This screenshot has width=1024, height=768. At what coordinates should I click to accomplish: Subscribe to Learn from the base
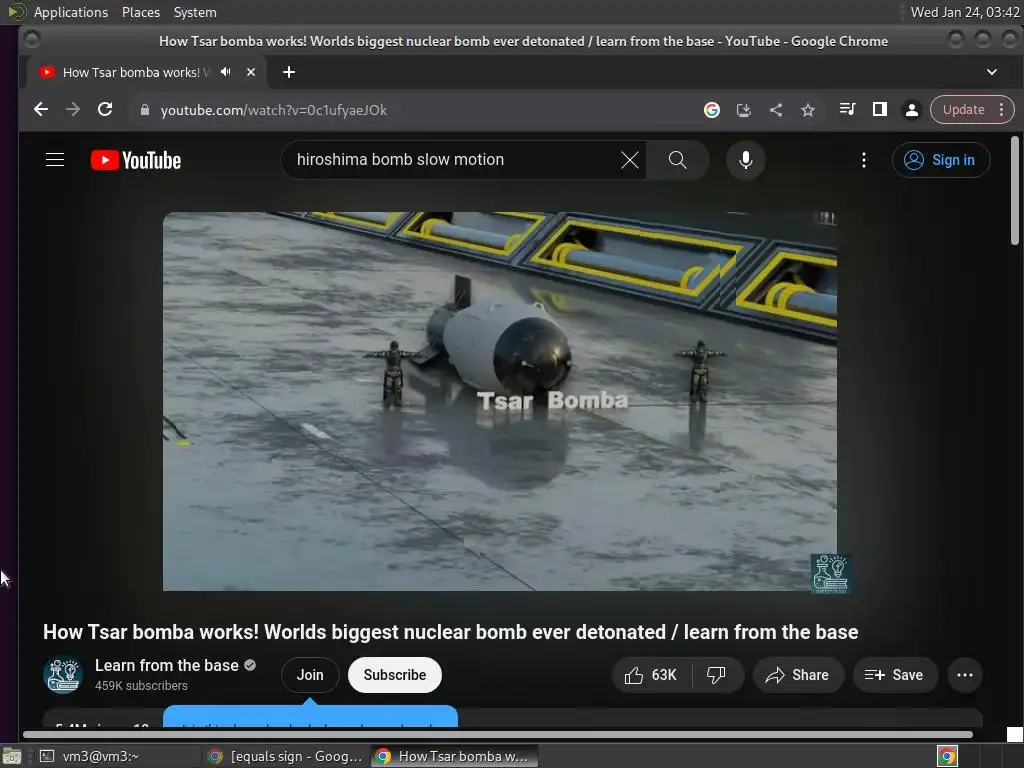pos(394,675)
